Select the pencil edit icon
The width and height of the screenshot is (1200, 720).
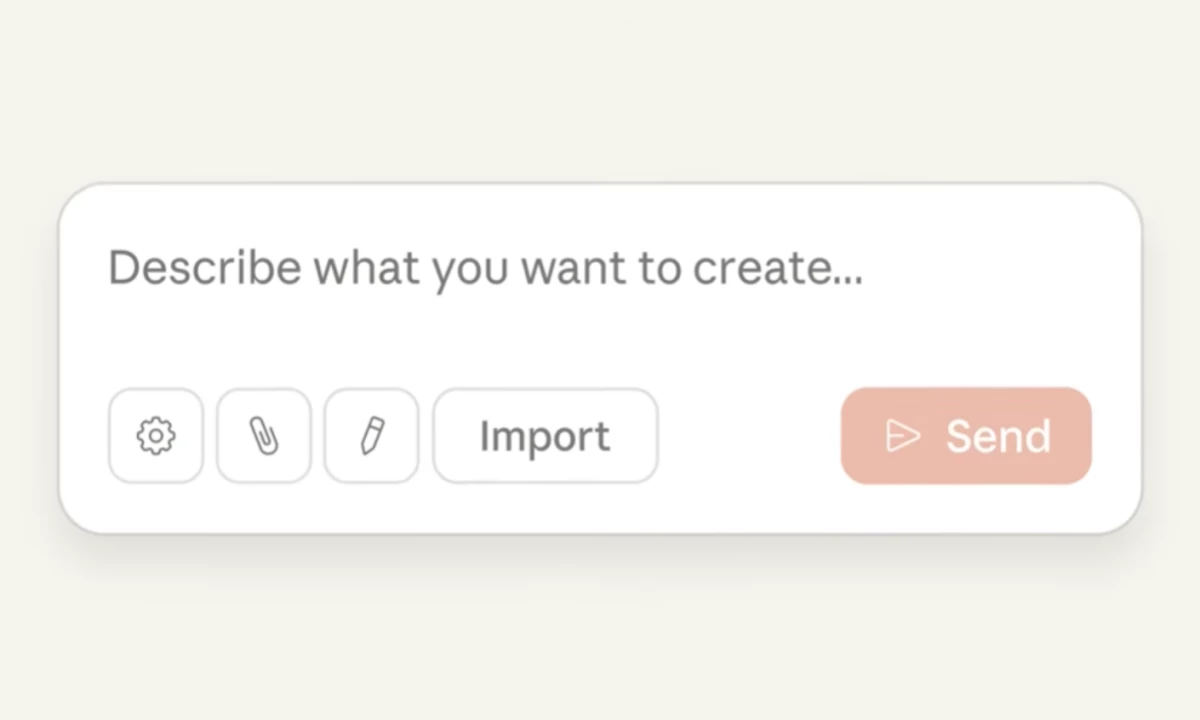click(x=371, y=436)
